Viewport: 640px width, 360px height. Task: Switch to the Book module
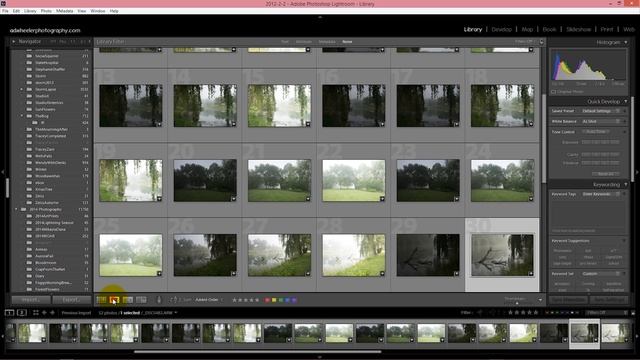coord(549,29)
